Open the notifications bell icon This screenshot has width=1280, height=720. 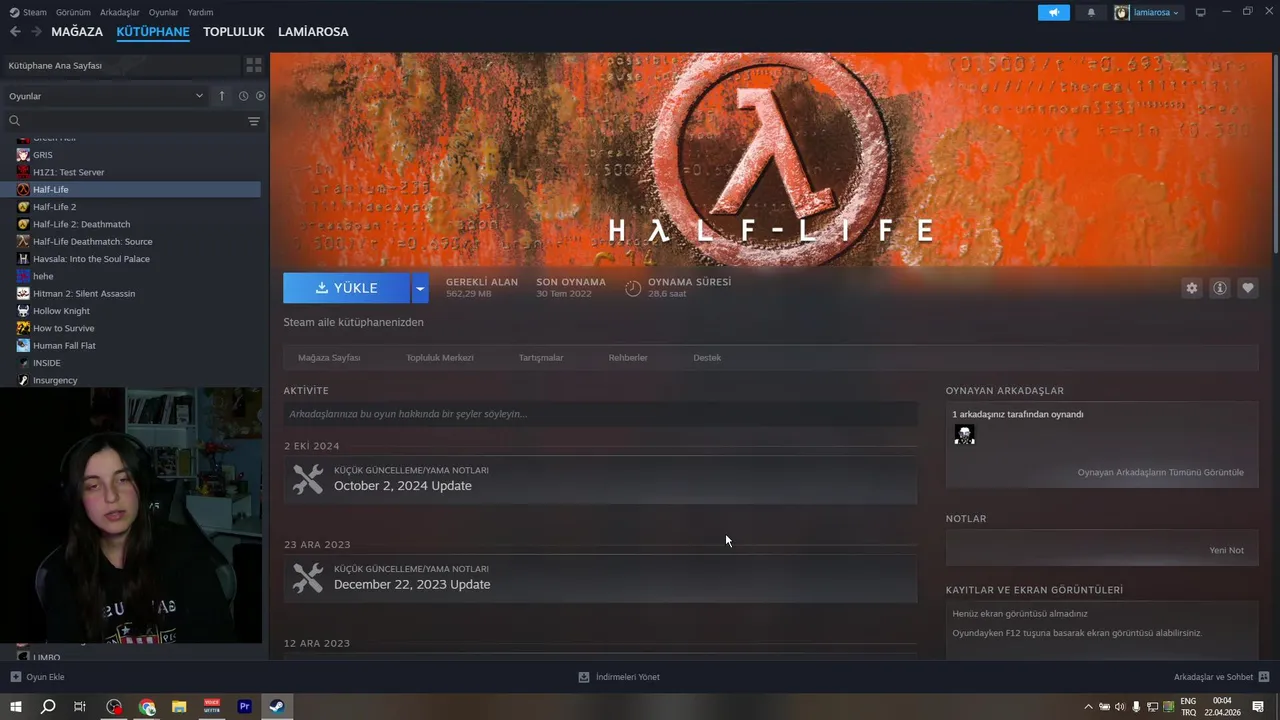[1091, 12]
